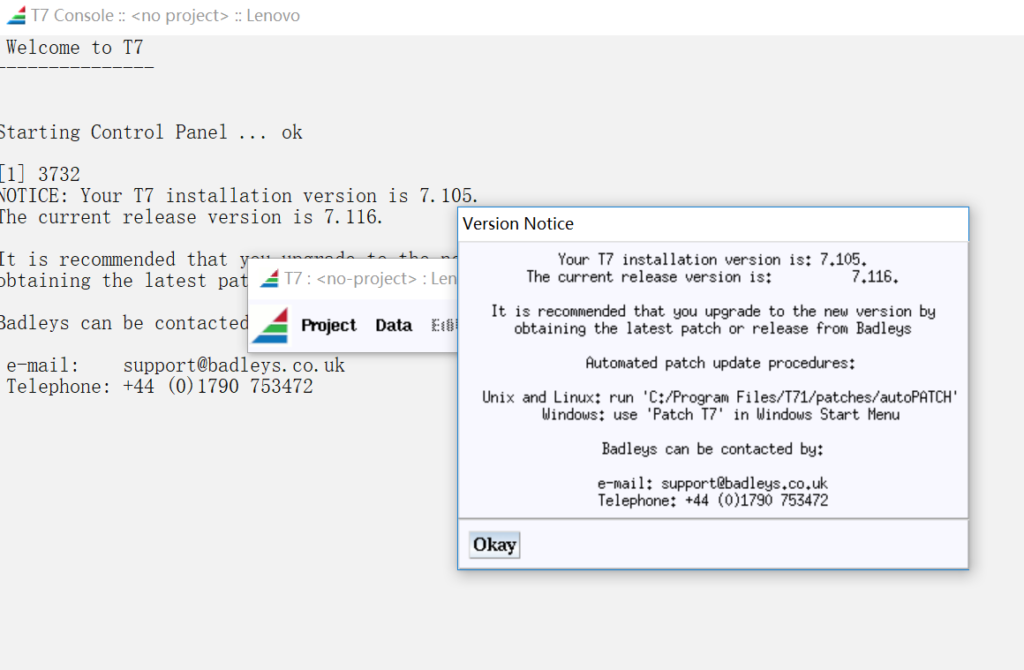Click the autoPATCH path line in dialog
Viewport: 1024px width, 670px height.
pos(720,397)
